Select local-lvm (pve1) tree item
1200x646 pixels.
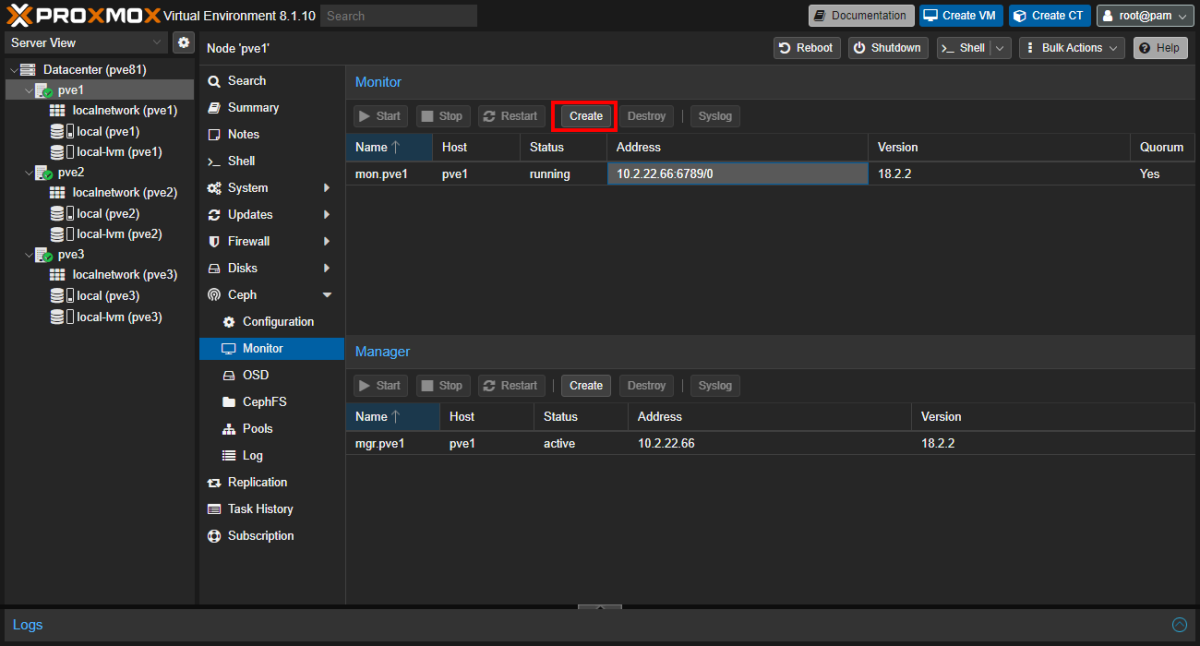(x=119, y=152)
